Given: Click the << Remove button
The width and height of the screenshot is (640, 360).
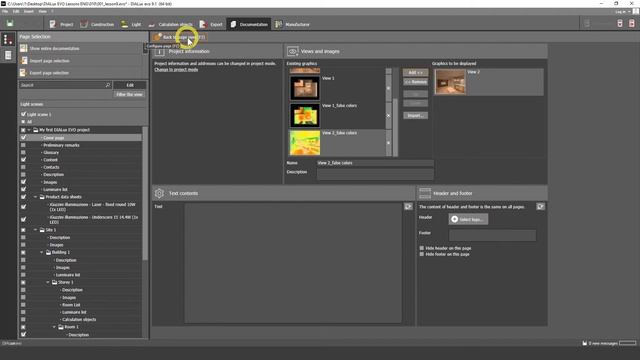Looking at the screenshot, I should coord(416,82).
